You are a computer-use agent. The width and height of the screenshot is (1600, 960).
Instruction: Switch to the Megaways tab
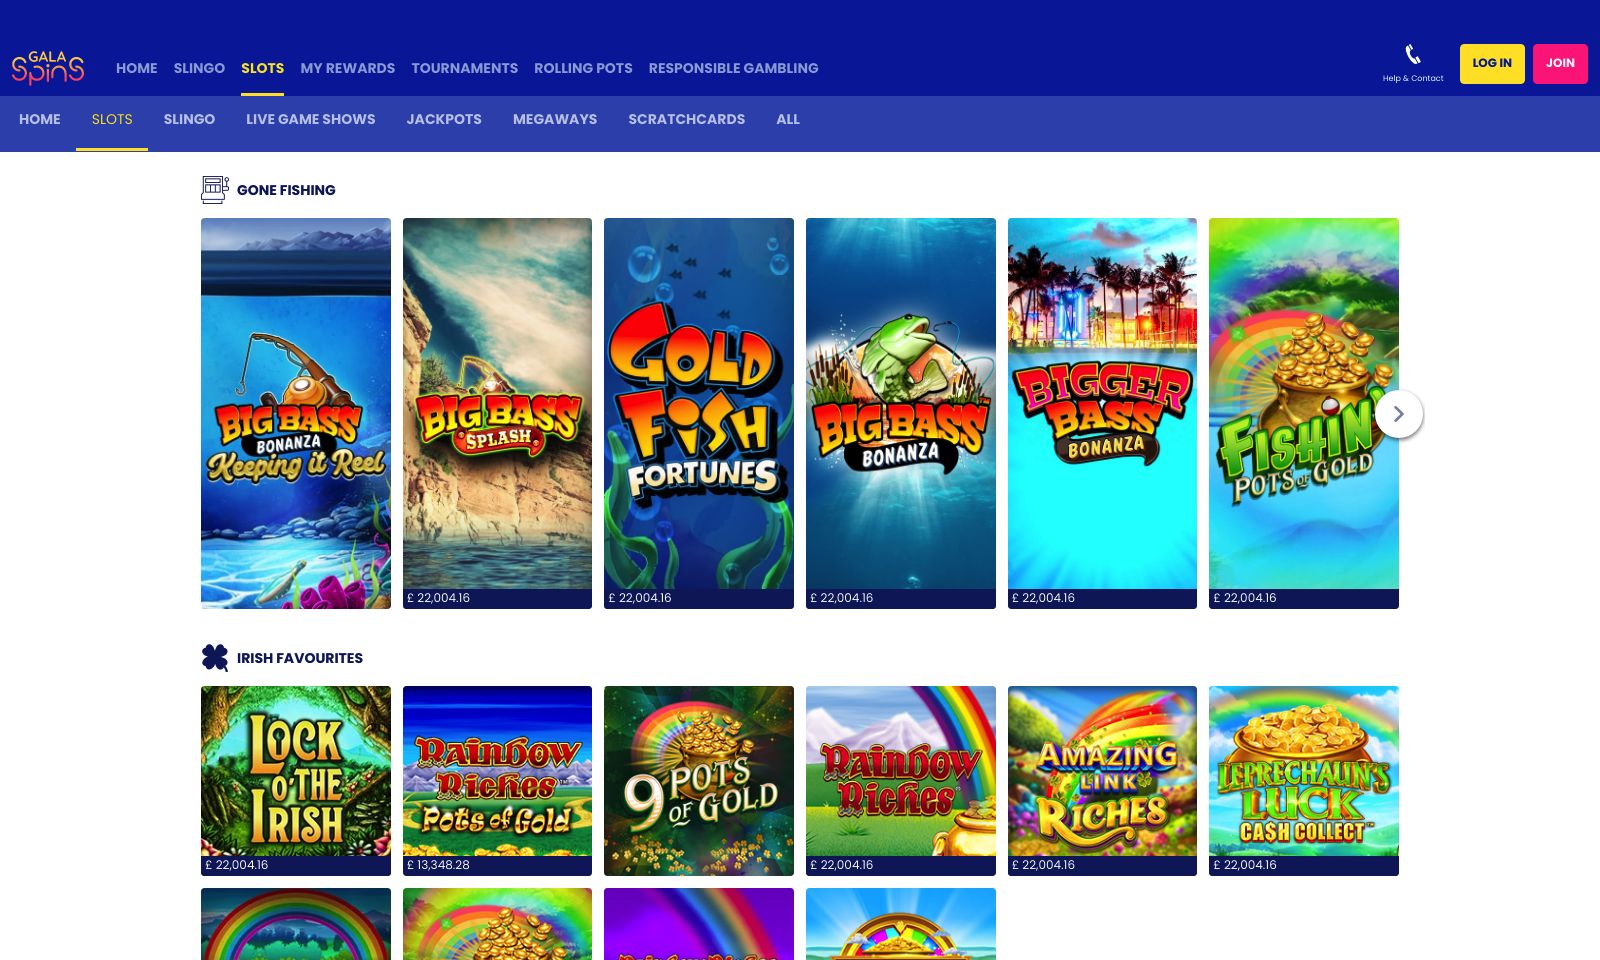click(x=555, y=119)
